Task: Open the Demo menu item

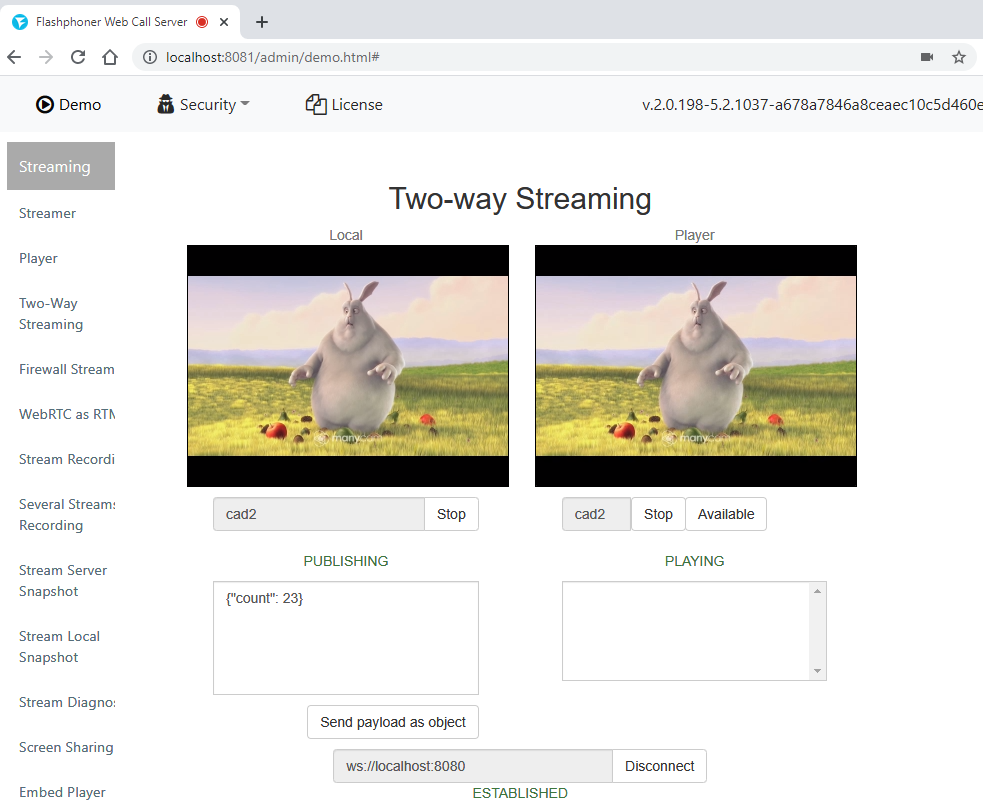Action: pos(68,104)
